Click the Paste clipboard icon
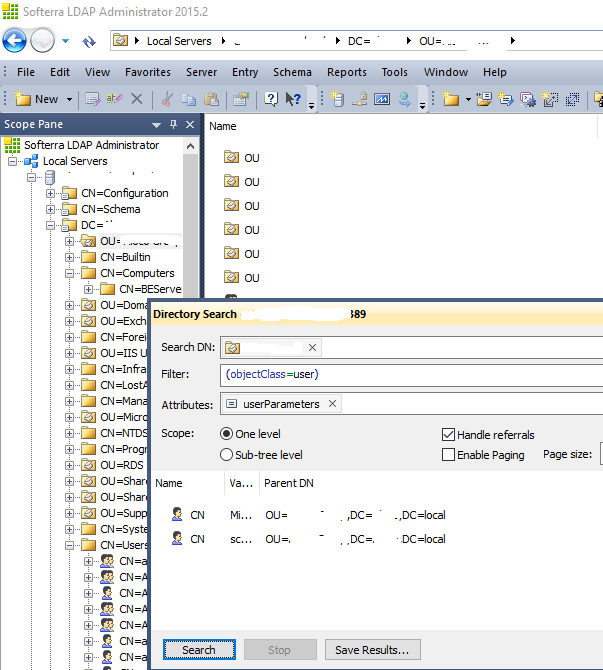603x670 pixels. click(x=211, y=99)
